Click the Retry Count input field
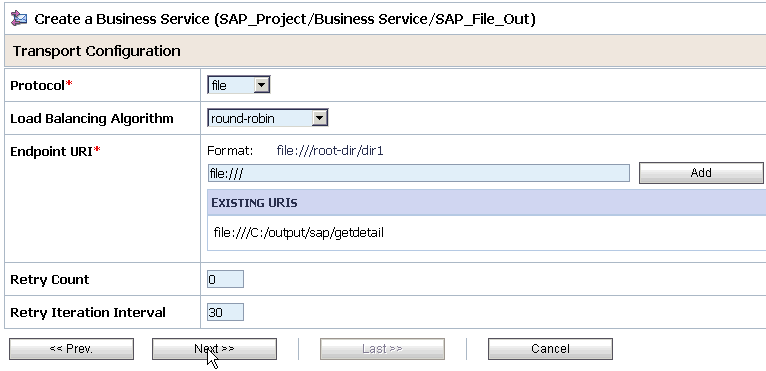The height and width of the screenshot is (371, 766). (225, 280)
